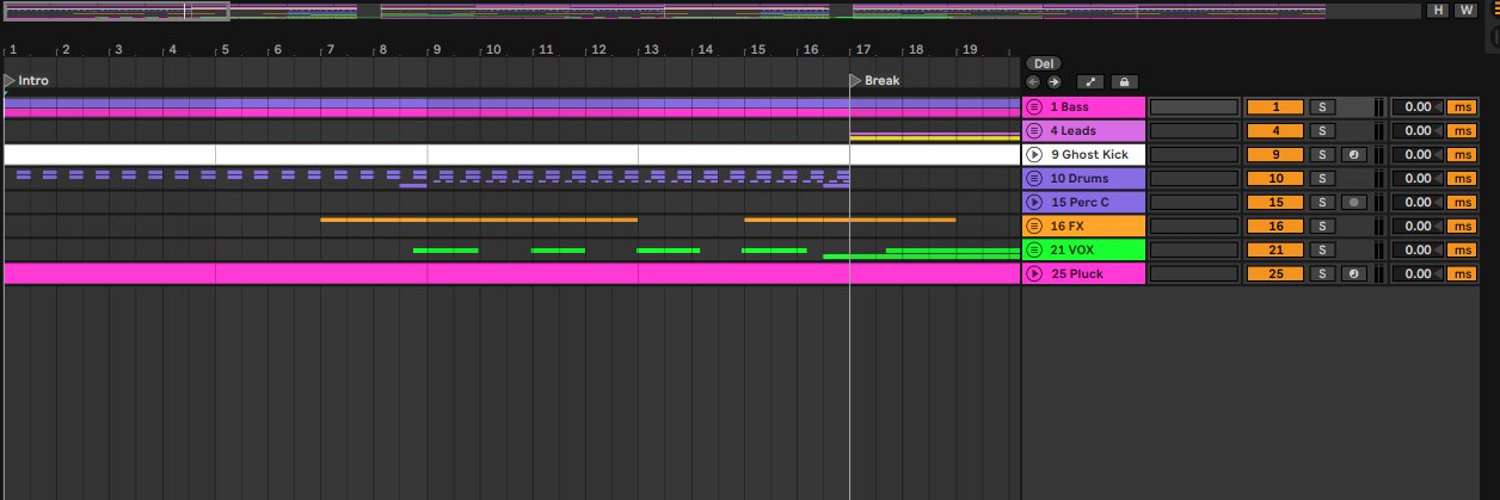Switch the 21 VOX ms unit toggle
The image size is (1500, 500).
[x=1461, y=250]
